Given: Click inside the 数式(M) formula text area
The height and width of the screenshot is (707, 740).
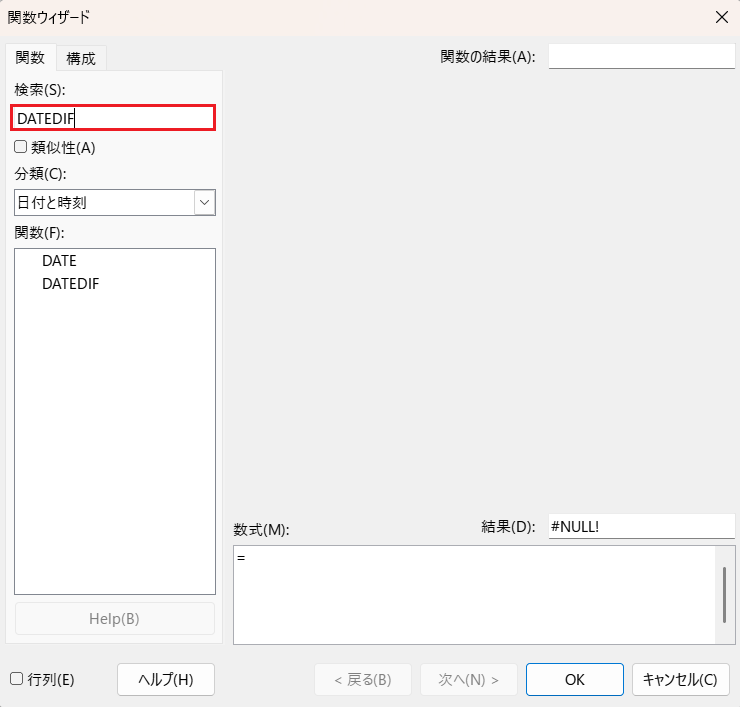Looking at the screenshot, I should pos(474,595).
